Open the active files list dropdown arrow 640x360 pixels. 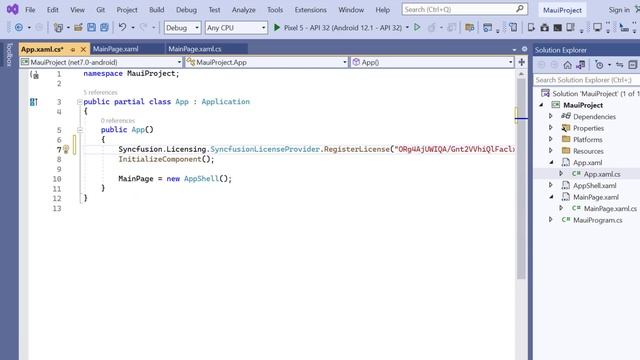click(x=514, y=49)
